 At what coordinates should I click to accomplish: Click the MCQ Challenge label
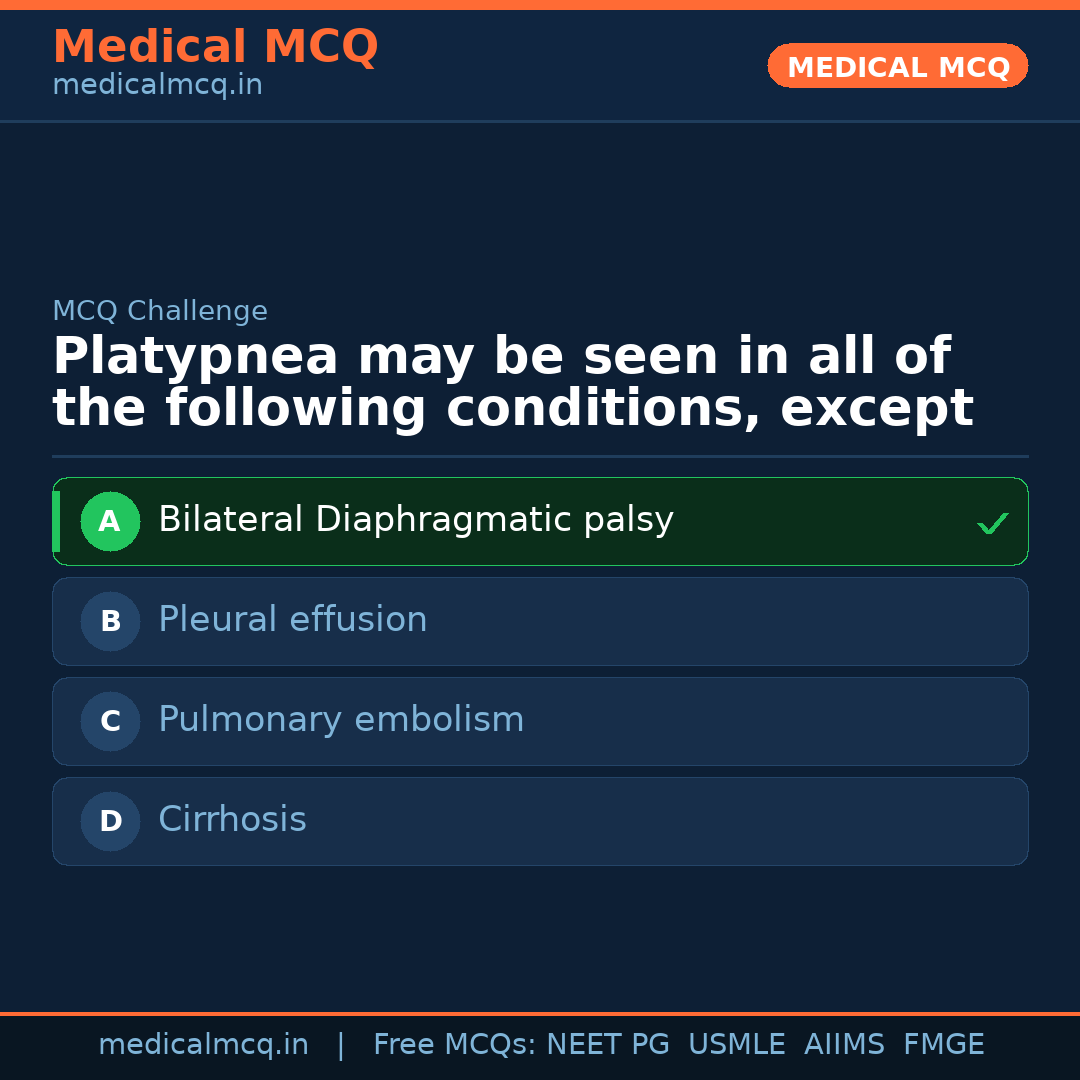point(160,311)
